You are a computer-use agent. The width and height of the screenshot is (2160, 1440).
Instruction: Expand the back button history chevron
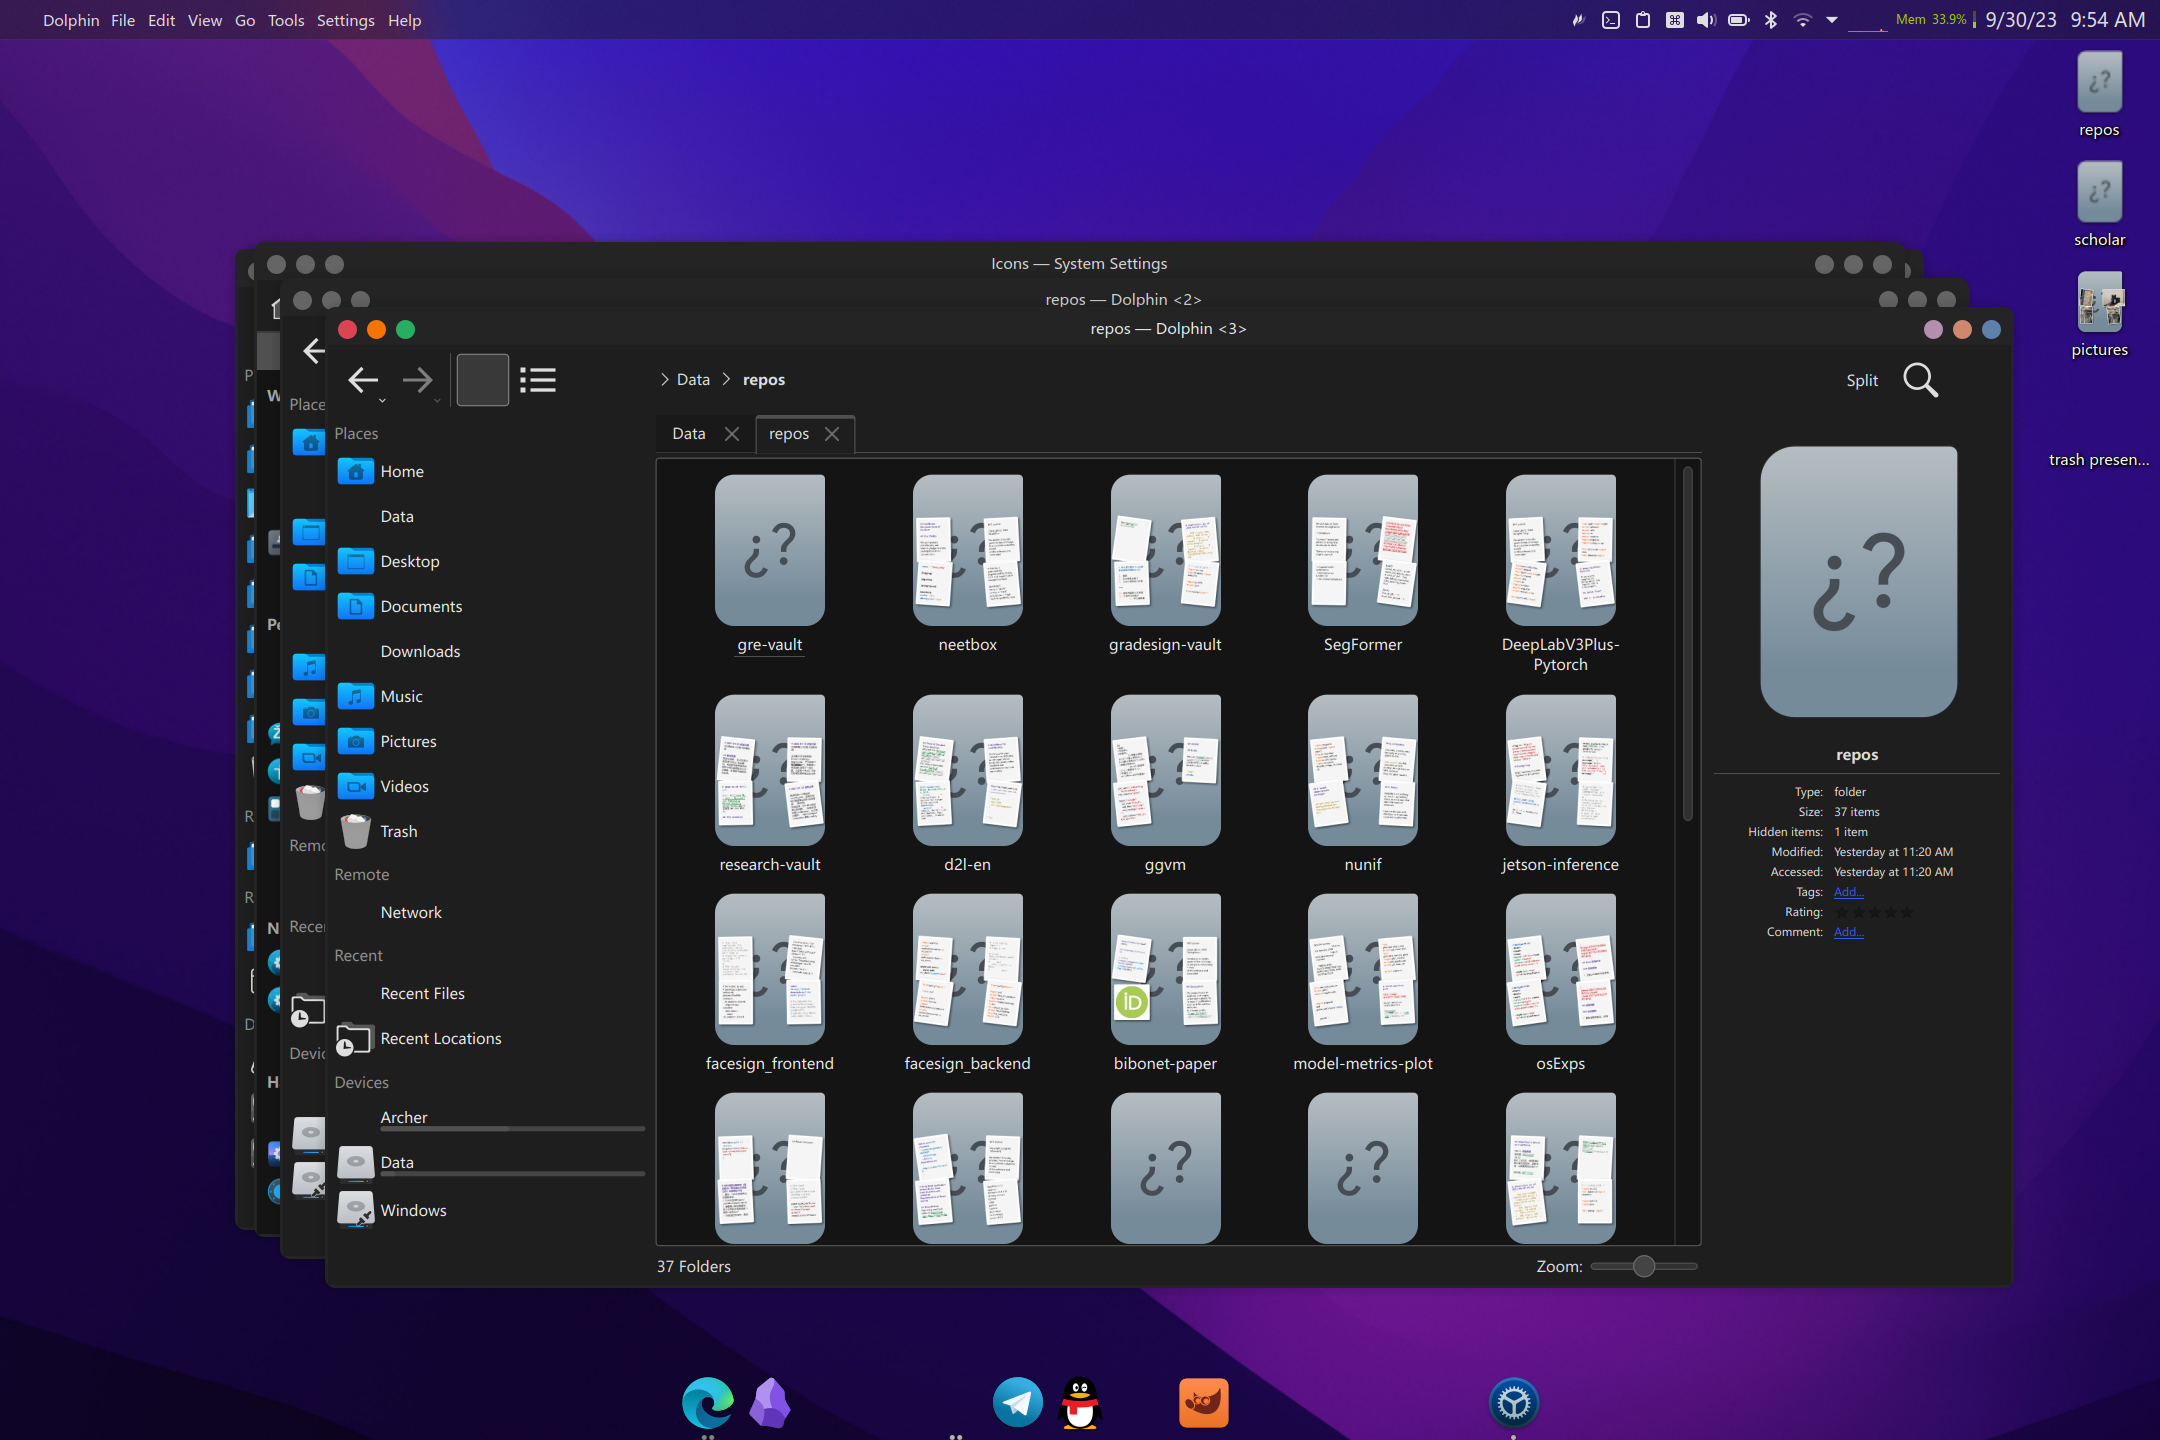tap(381, 398)
